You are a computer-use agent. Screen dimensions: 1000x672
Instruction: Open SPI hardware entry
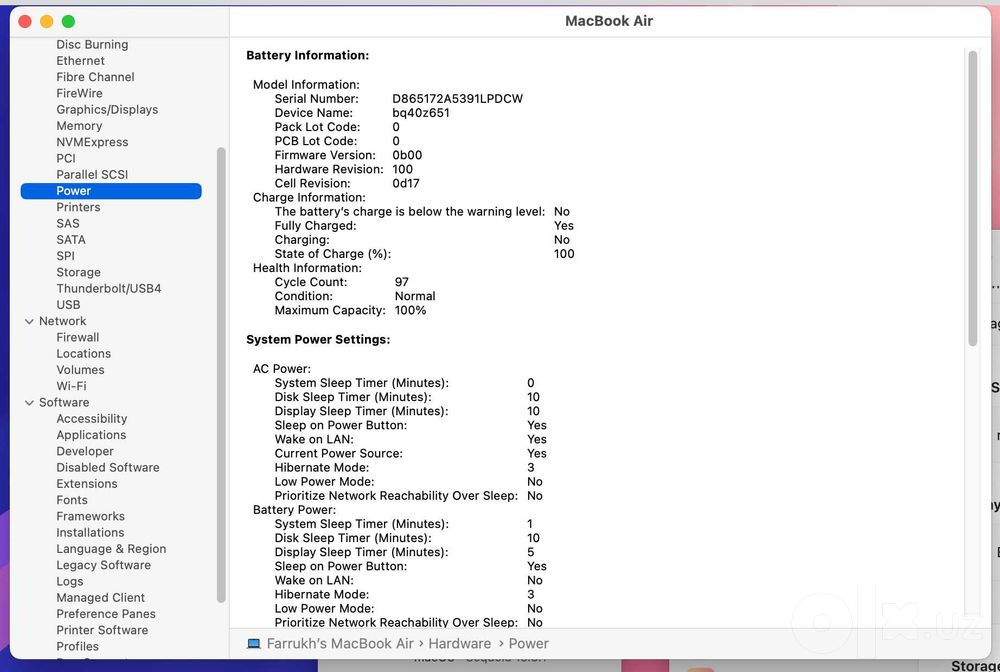(65, 256)
